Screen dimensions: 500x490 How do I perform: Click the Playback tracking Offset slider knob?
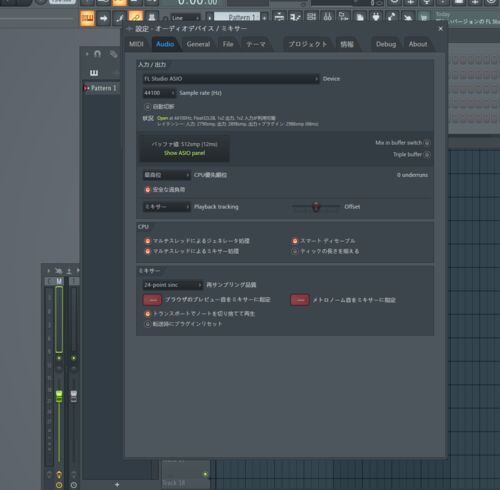tap(316, 207)
